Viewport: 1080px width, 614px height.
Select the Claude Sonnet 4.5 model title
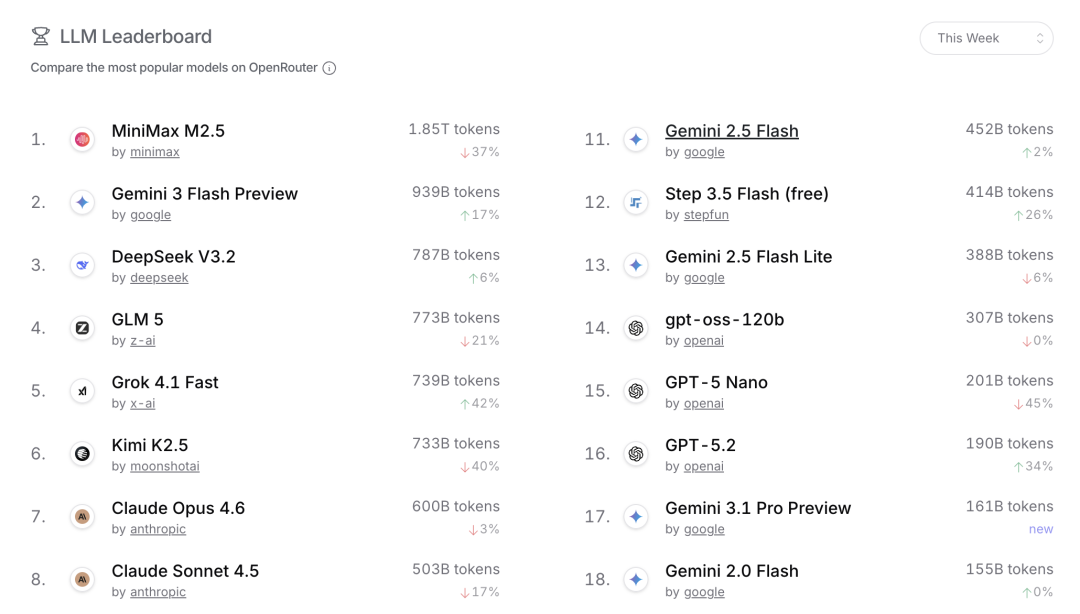(185, 571)
